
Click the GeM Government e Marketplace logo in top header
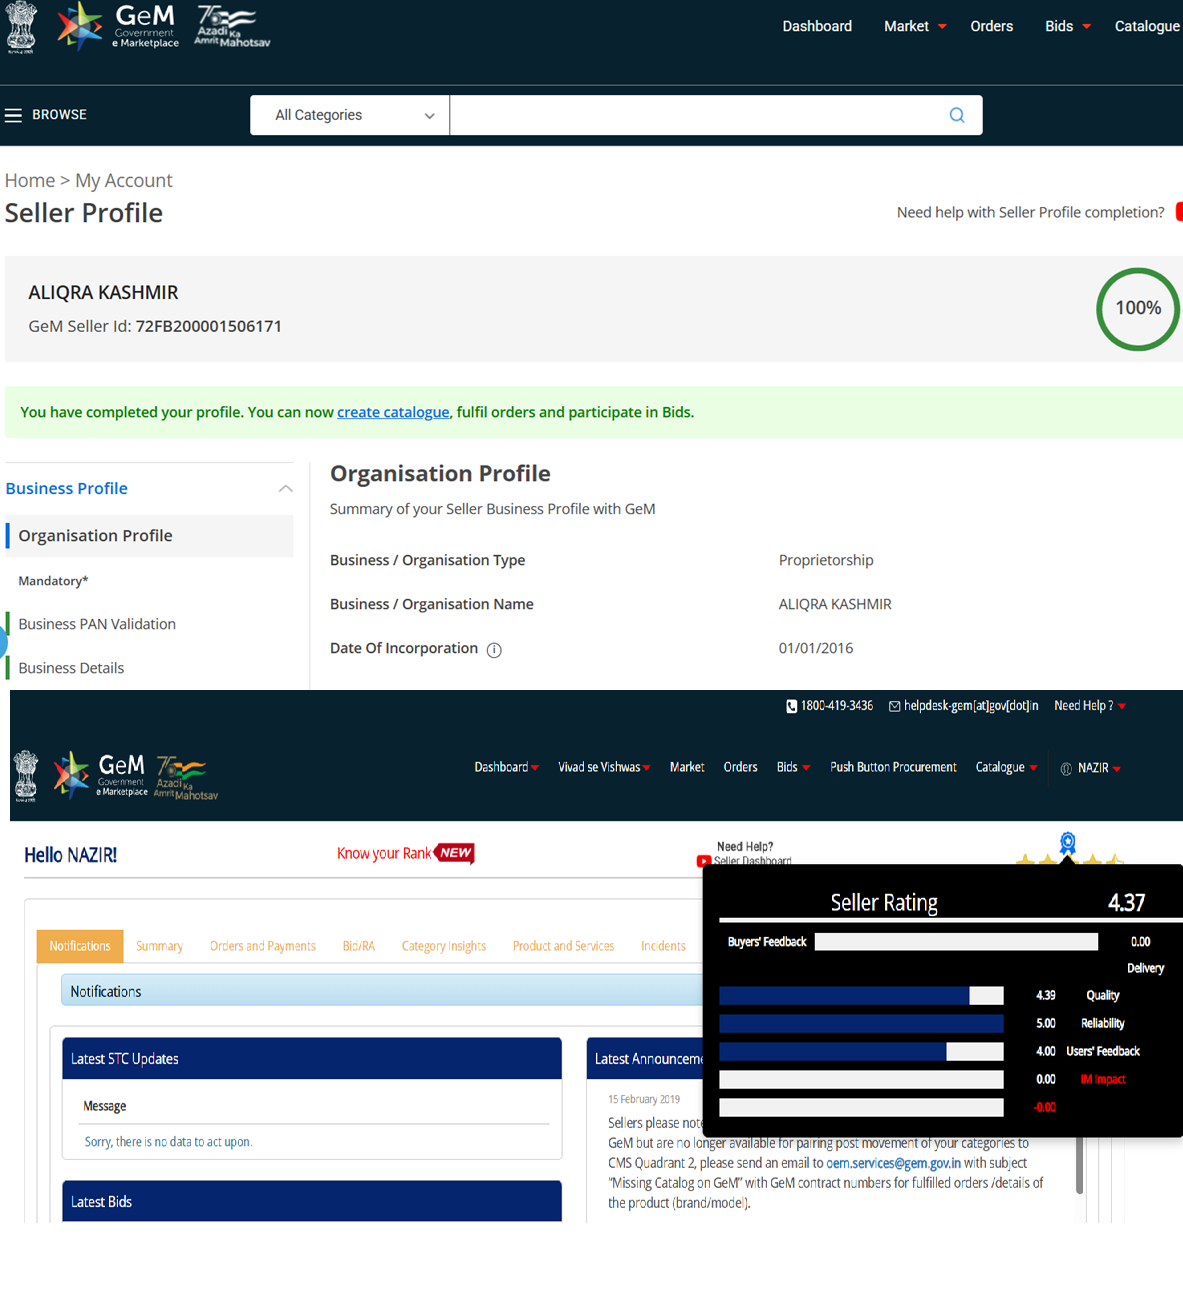(118, 26)
